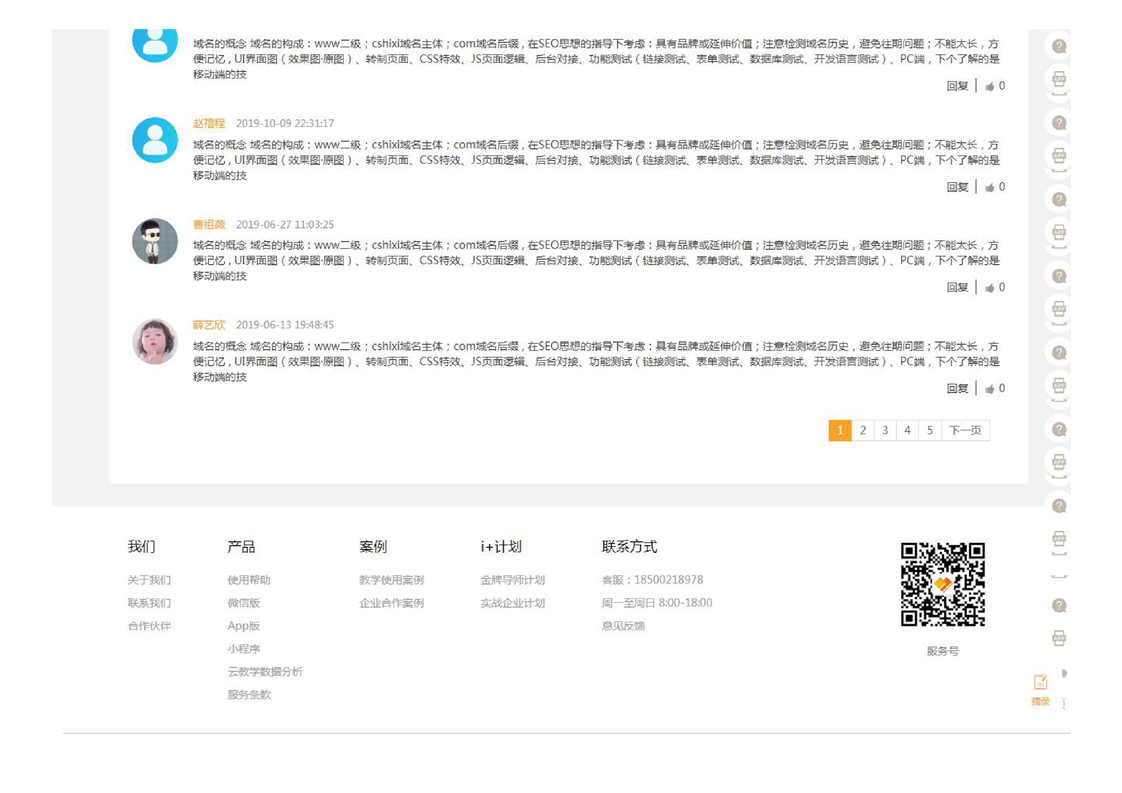
Task: Reply to 薛艺欣's comment via 回复
Action: pos(957,389)
